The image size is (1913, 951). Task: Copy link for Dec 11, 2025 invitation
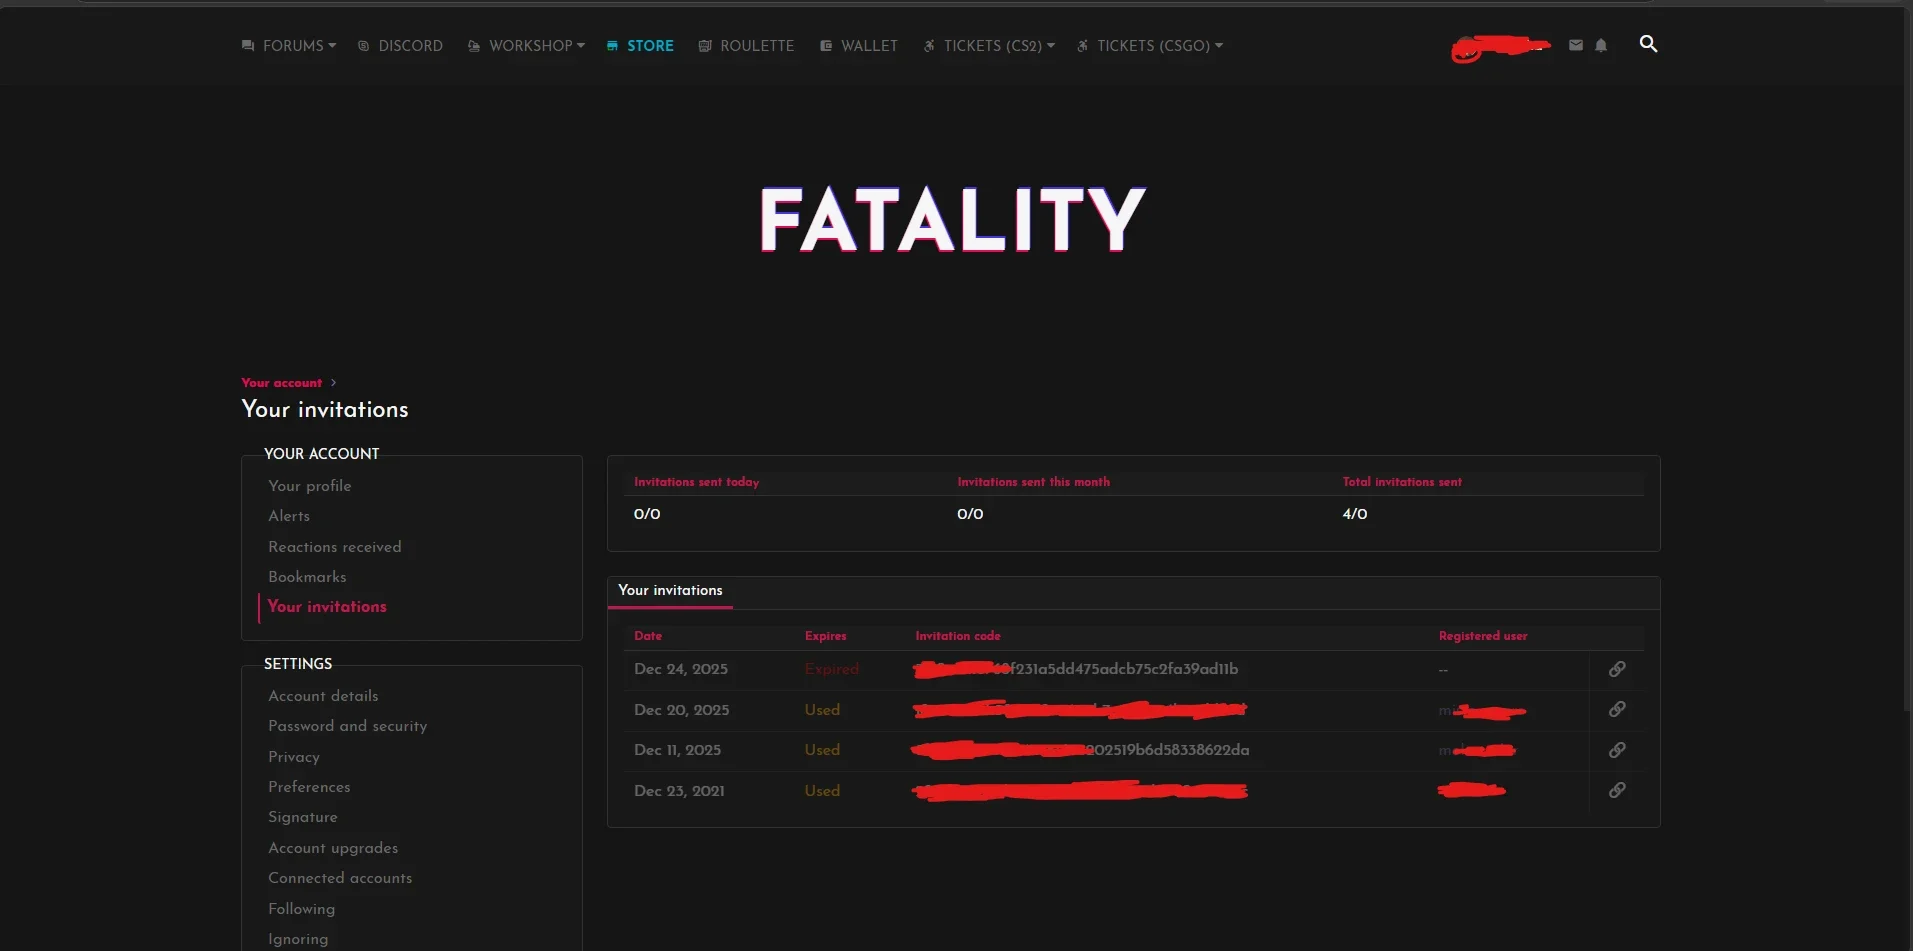pyautogui.click(x=1616, y=750)
